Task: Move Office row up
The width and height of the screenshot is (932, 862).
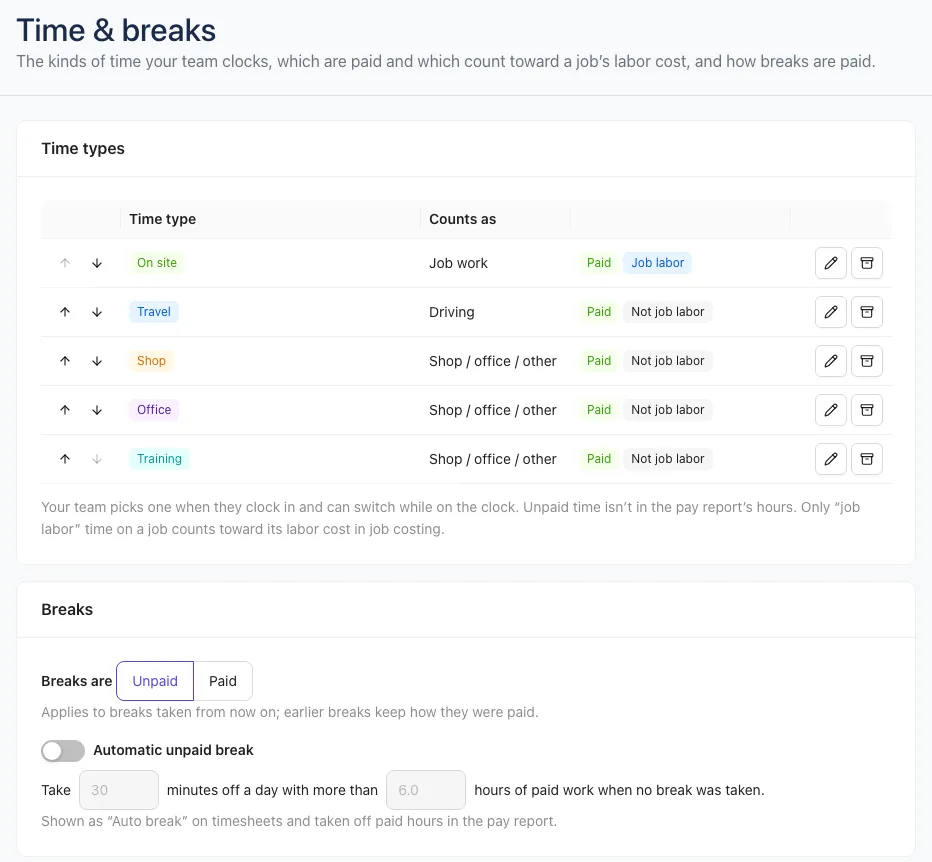Action: coord(65,410)
